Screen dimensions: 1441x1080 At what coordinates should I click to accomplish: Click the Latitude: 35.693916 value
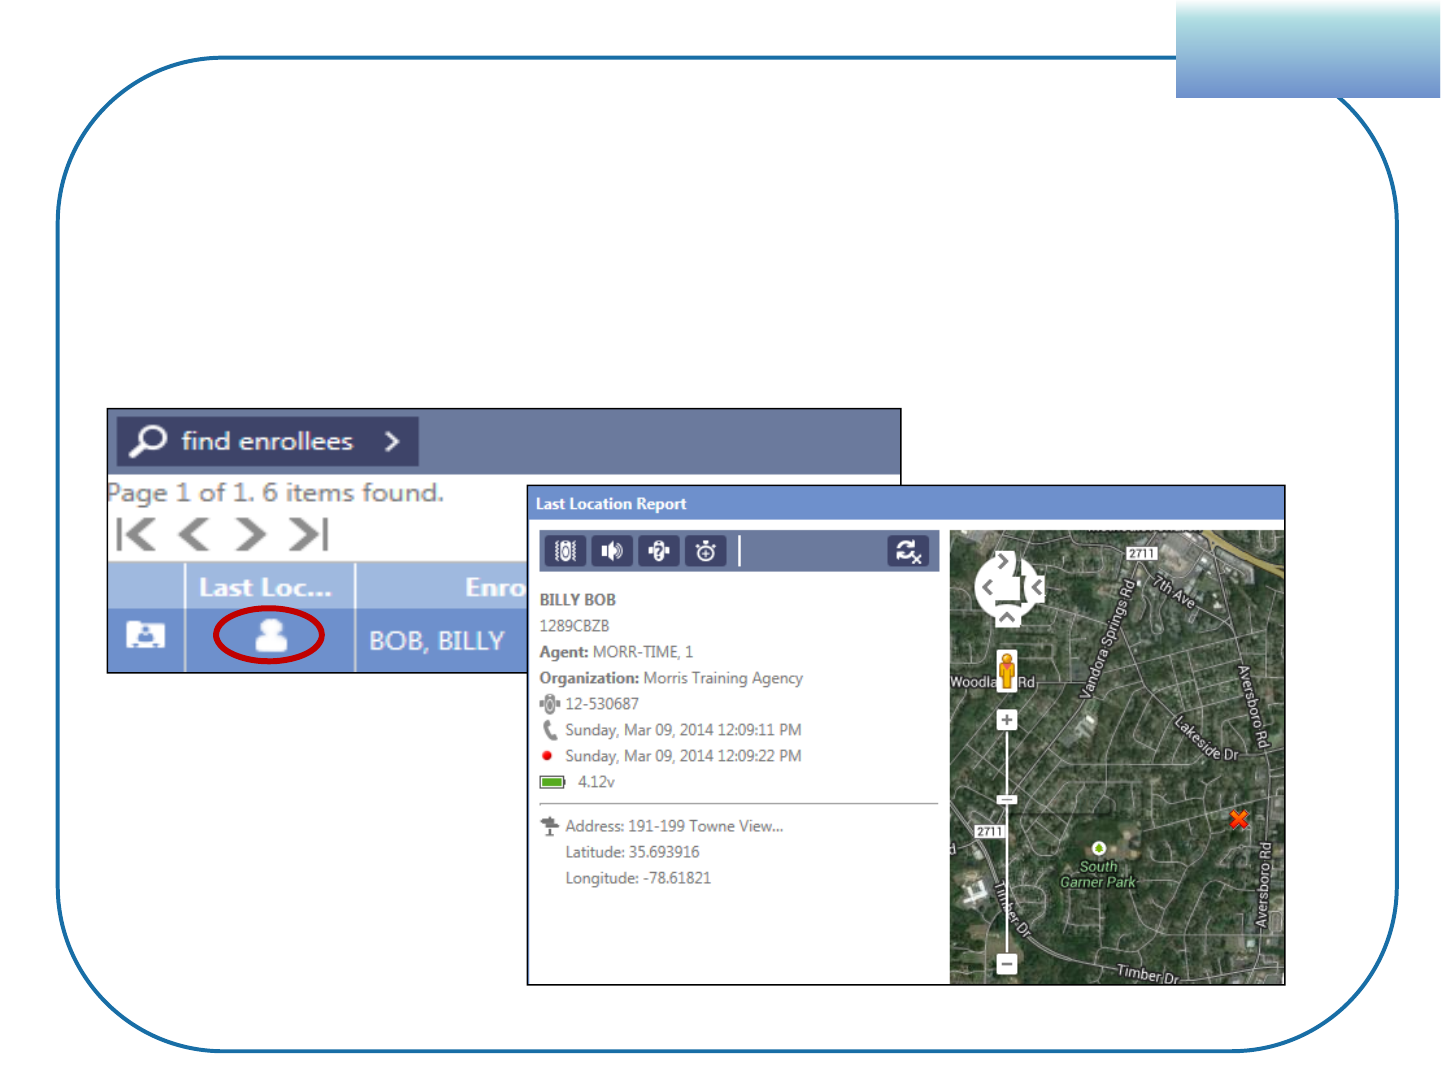[632, 852]
